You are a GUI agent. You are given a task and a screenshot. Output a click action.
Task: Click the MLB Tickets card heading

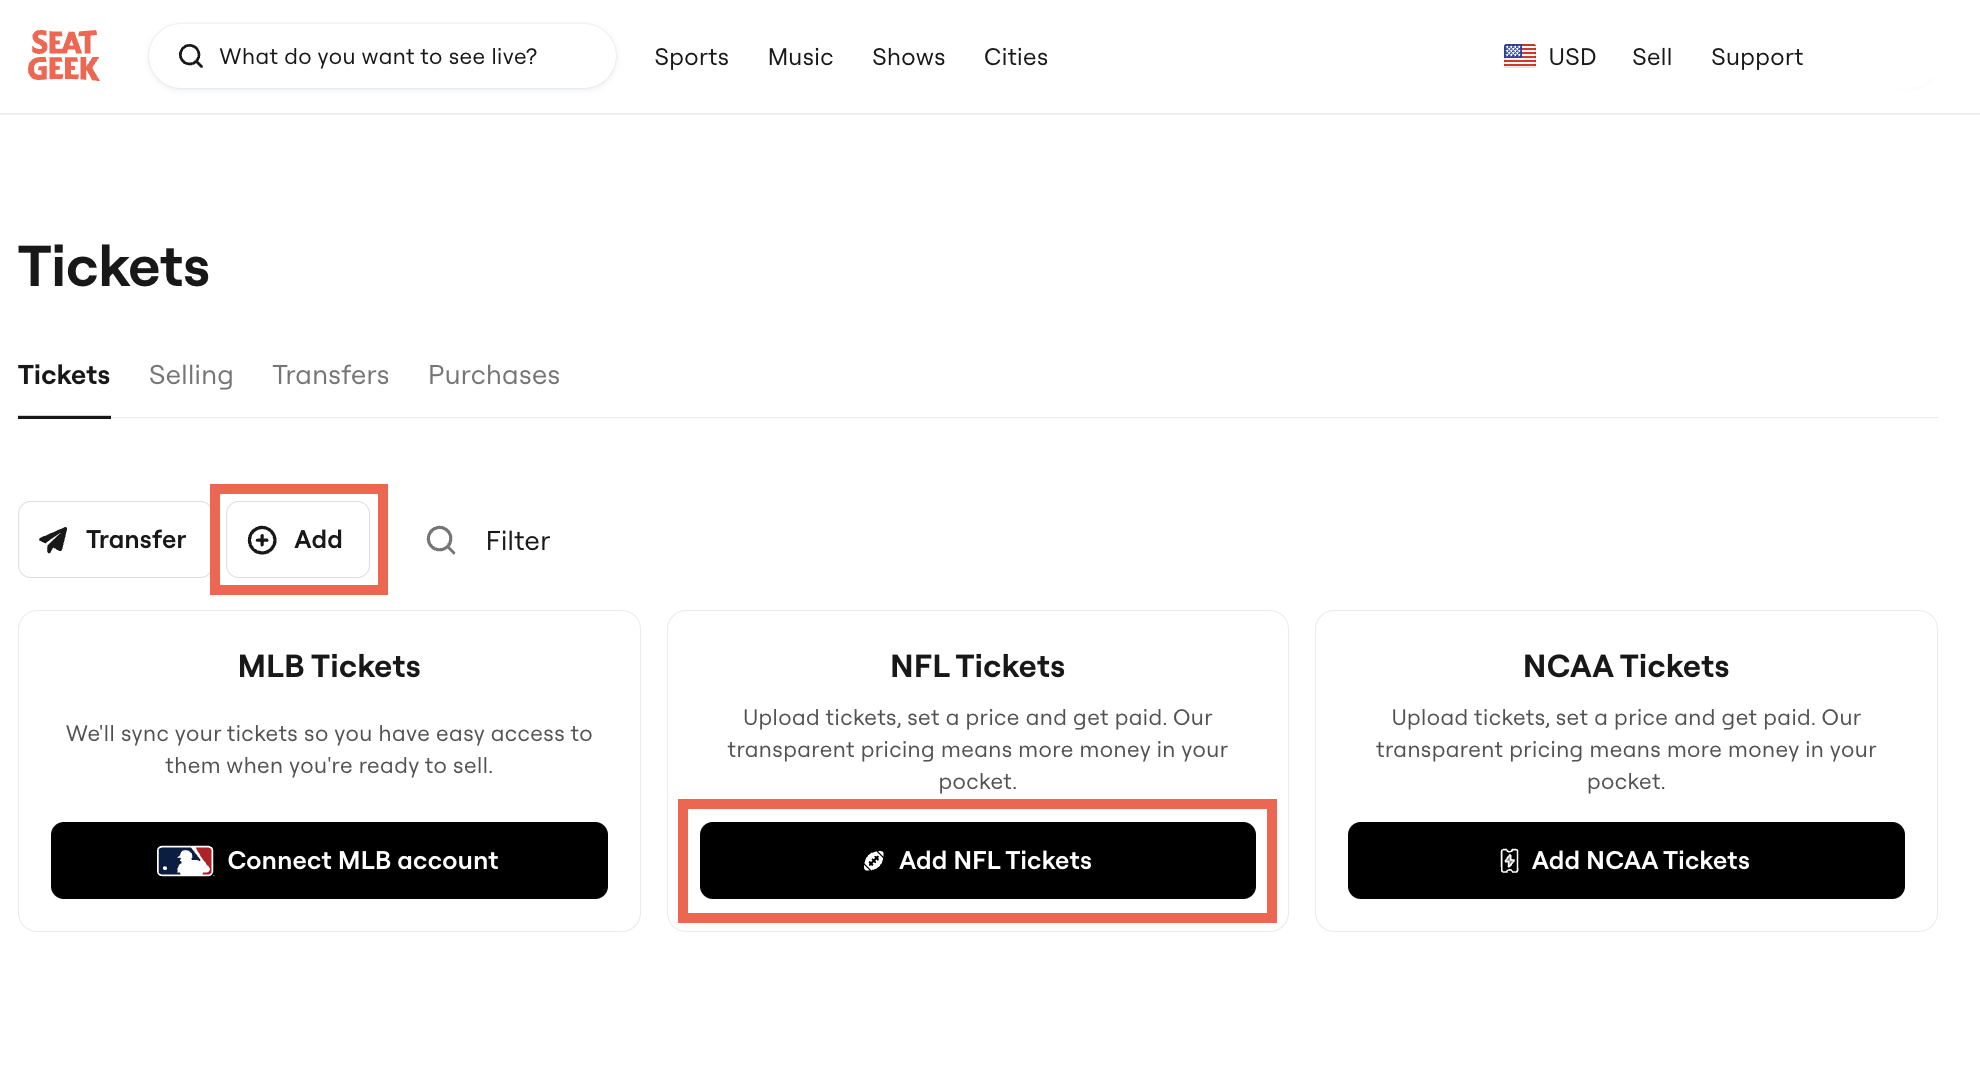[329, 666]
